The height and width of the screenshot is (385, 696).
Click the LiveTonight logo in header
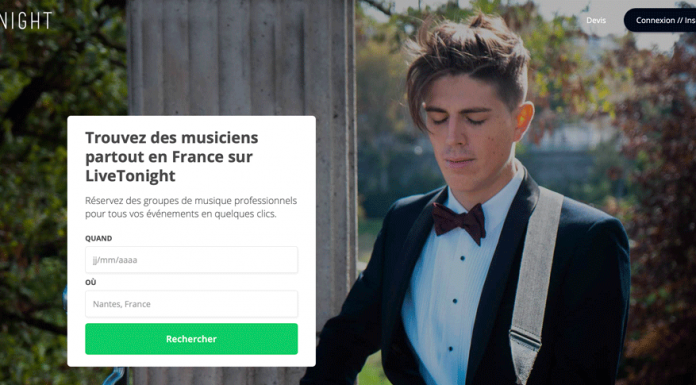(x=26, y=20)
